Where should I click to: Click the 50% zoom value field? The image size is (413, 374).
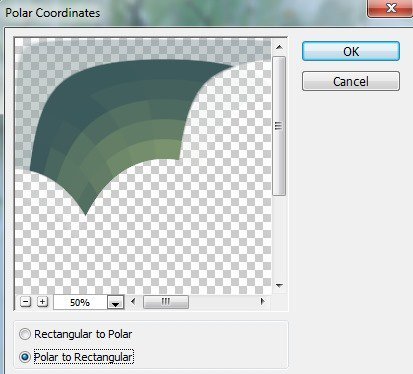80,303
